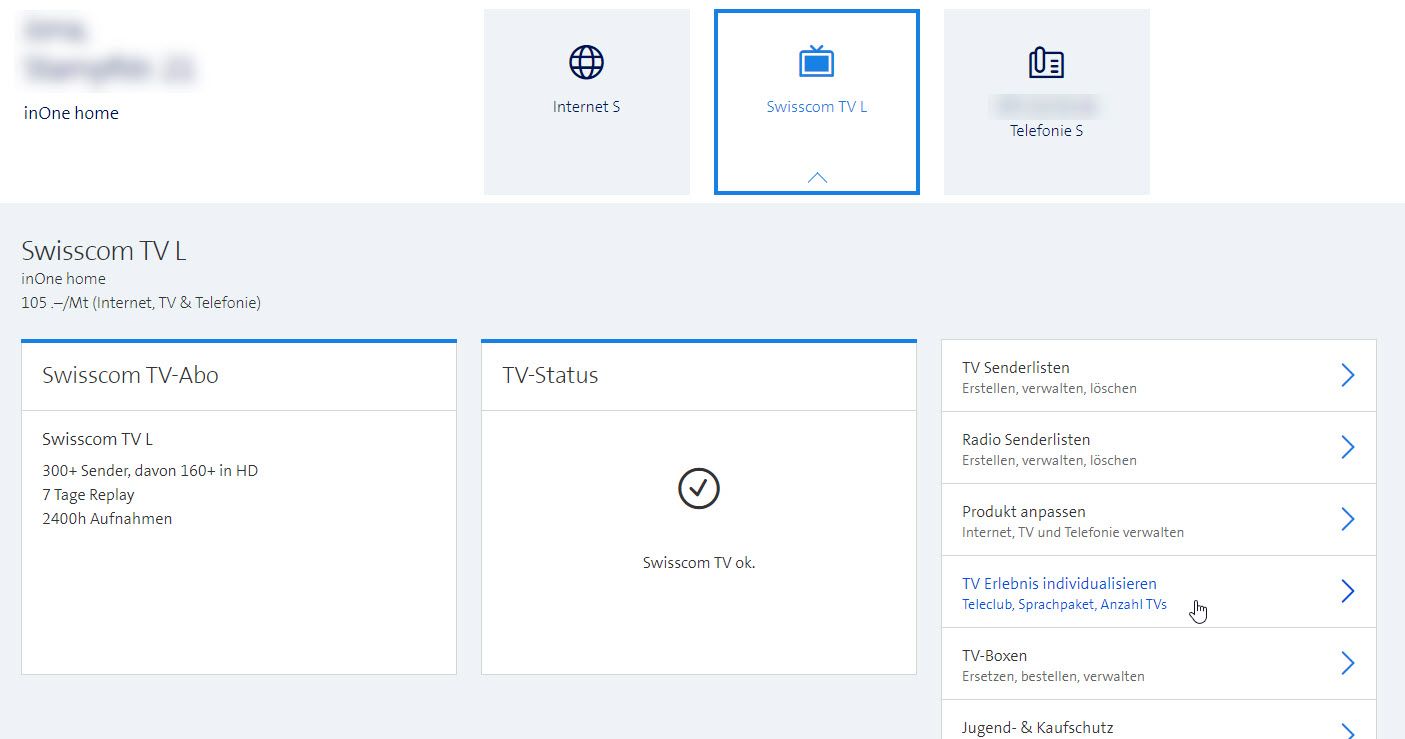Click the '2400h Aufnahmen' text
The width and height of the screenshot is (1405, 739).
click(x=107, y=518)
